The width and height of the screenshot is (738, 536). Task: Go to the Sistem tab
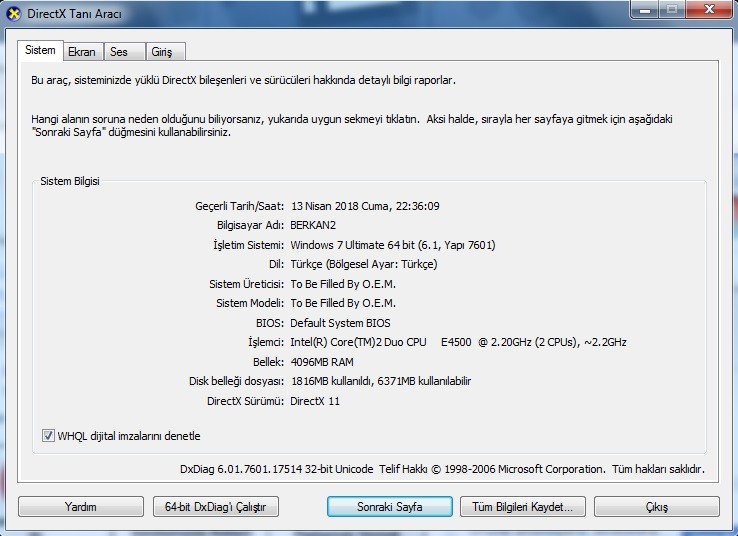pos(40,51)
